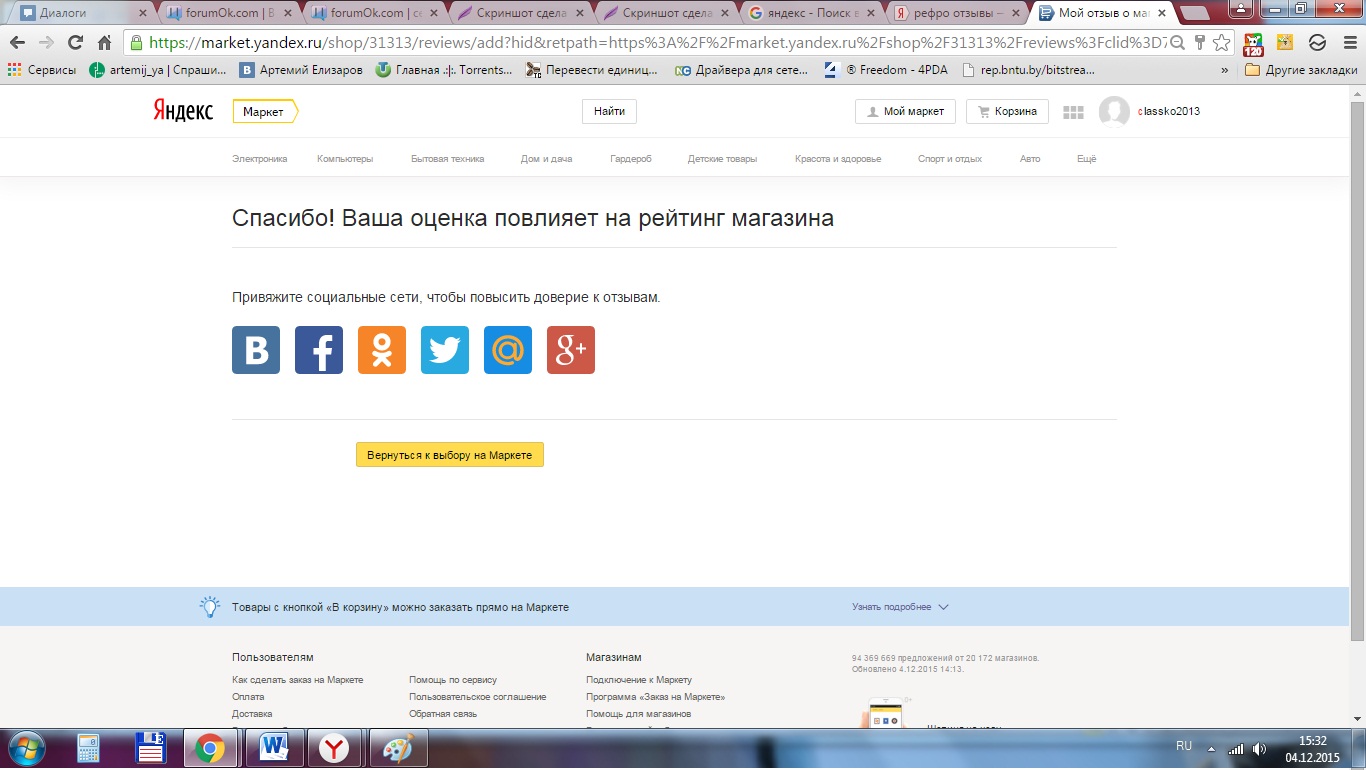Open the Детские товары category

(x=722, y=159)
